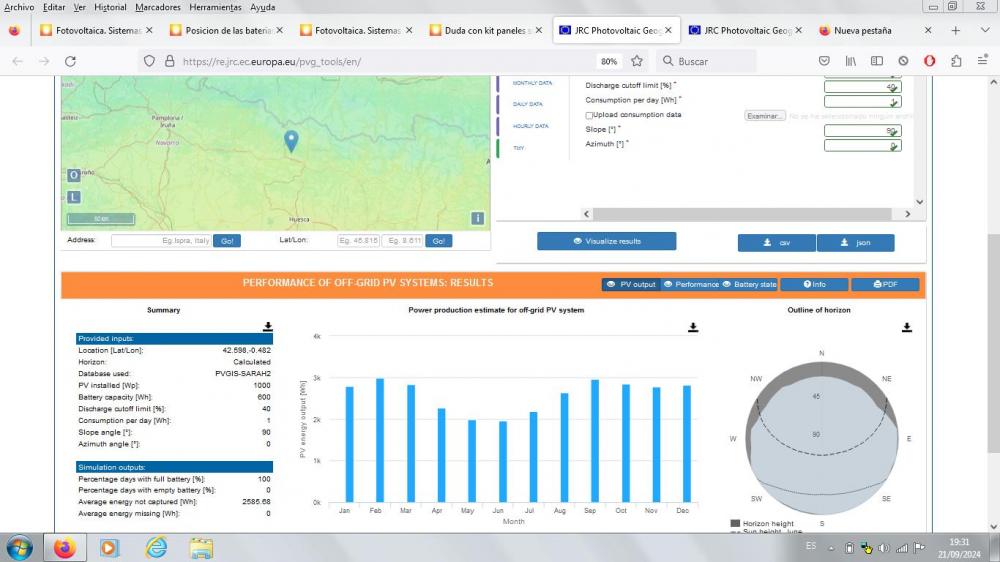Download the Outline of horizon data
Viewport: 1000px width, 562px height.
pyautogui.click(x=907, y=327)
